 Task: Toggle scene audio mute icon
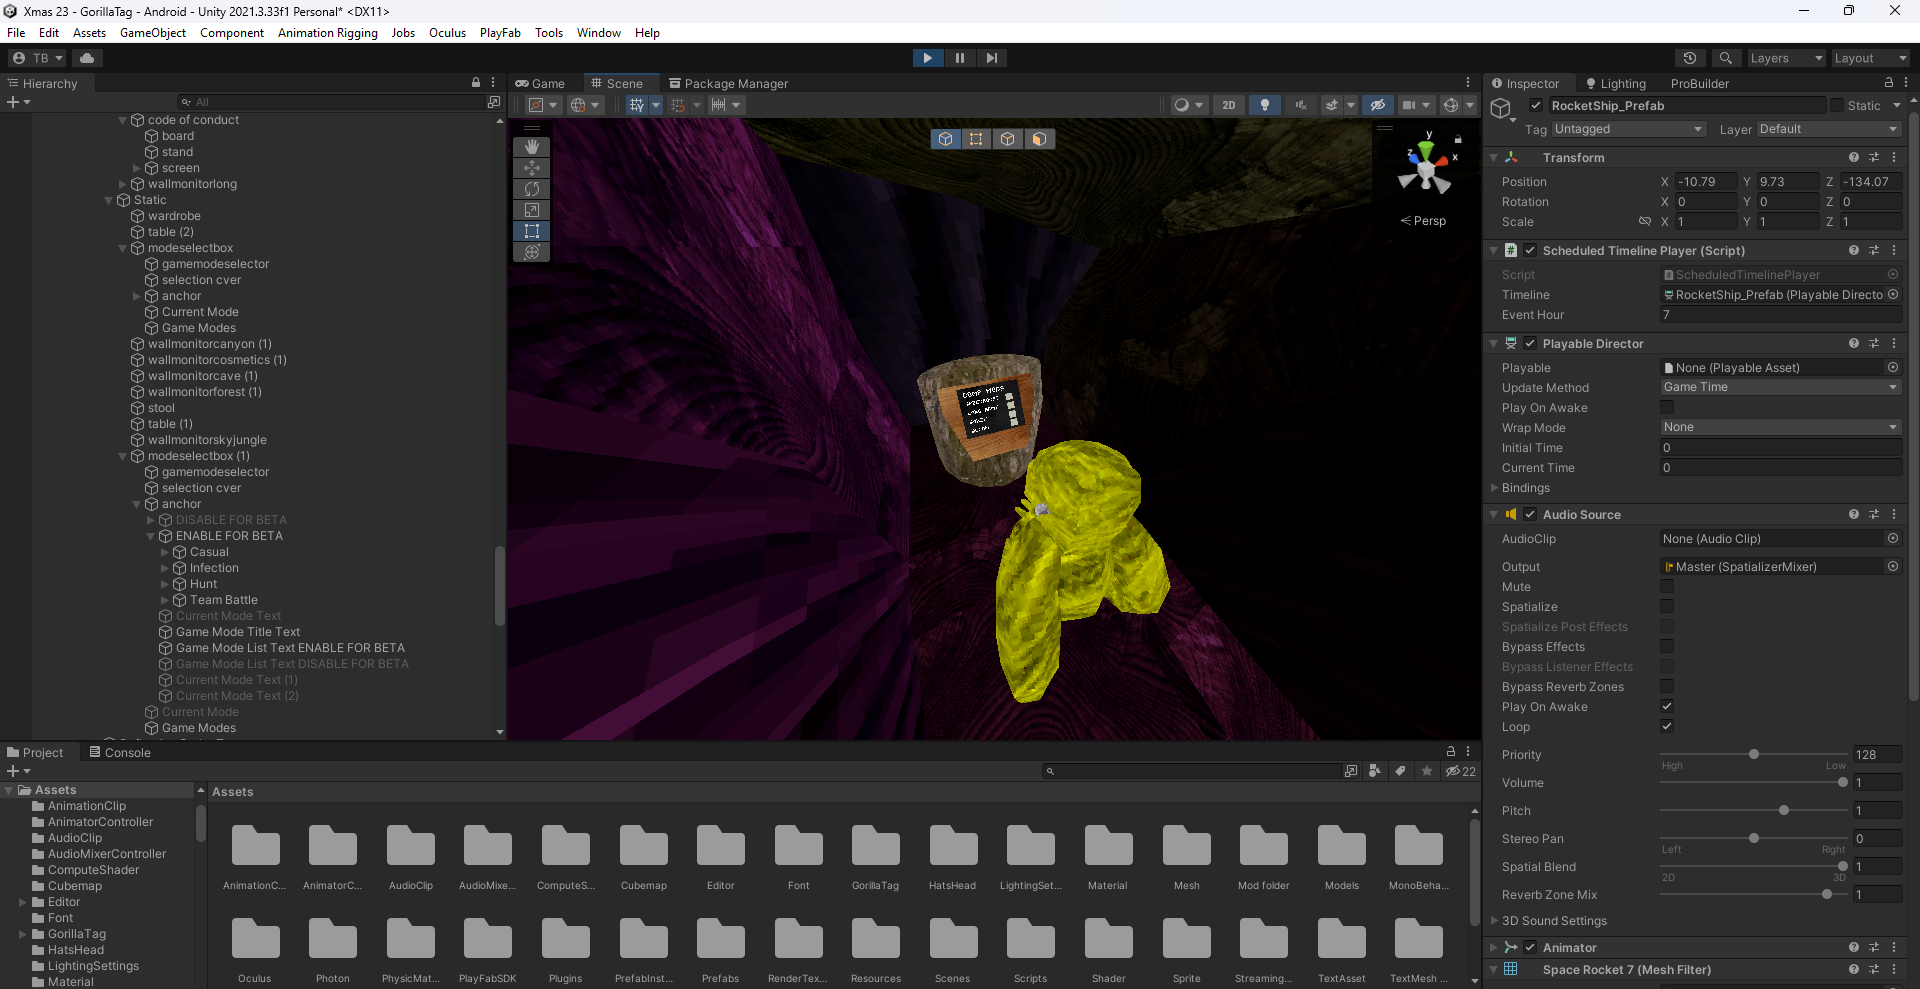pyautogui.click(x=1301, y=105)
